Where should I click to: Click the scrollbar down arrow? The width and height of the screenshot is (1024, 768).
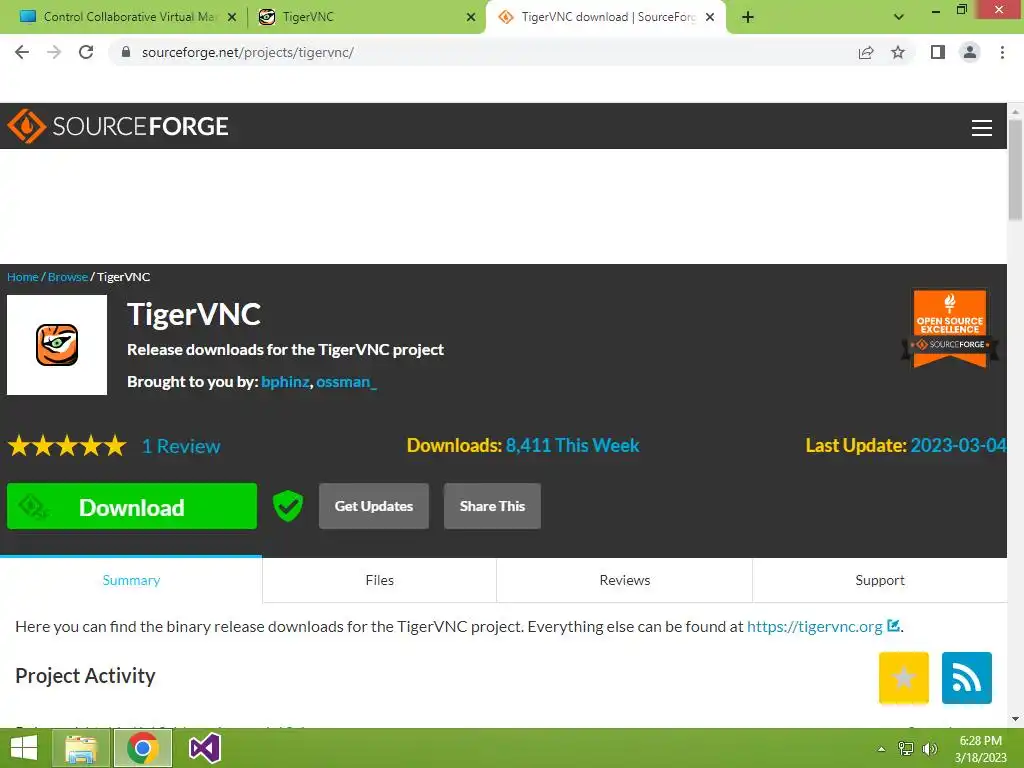click(x=1016, y=719)
